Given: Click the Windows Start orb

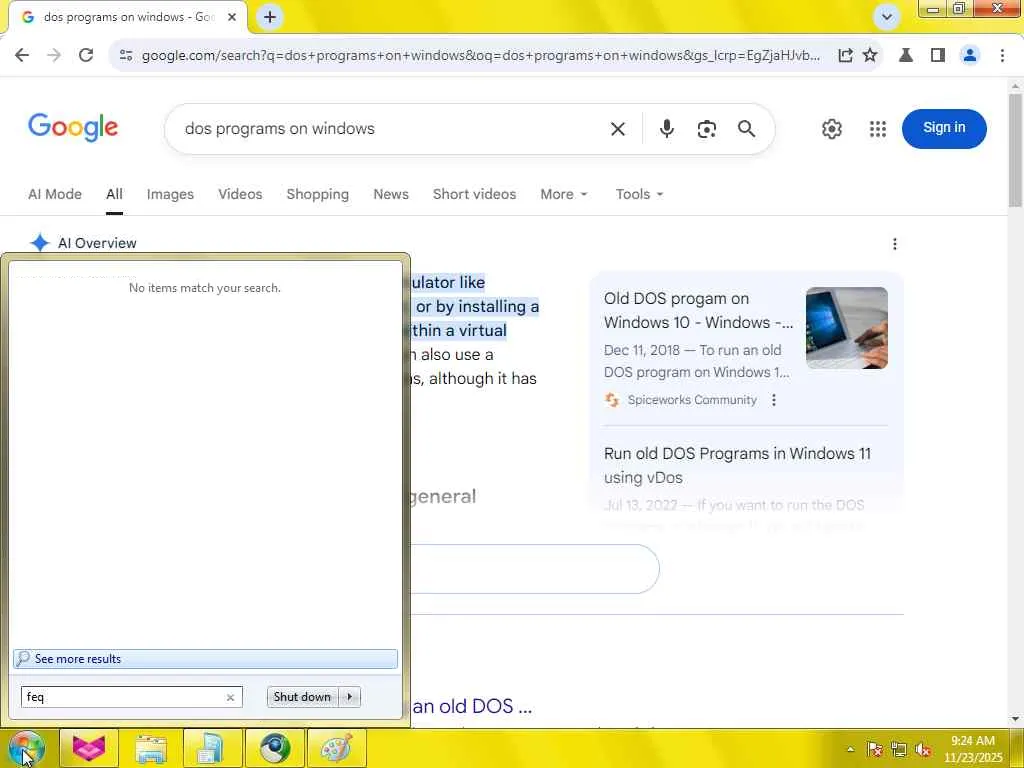Looking at the screenshot, I should point(25,748).
